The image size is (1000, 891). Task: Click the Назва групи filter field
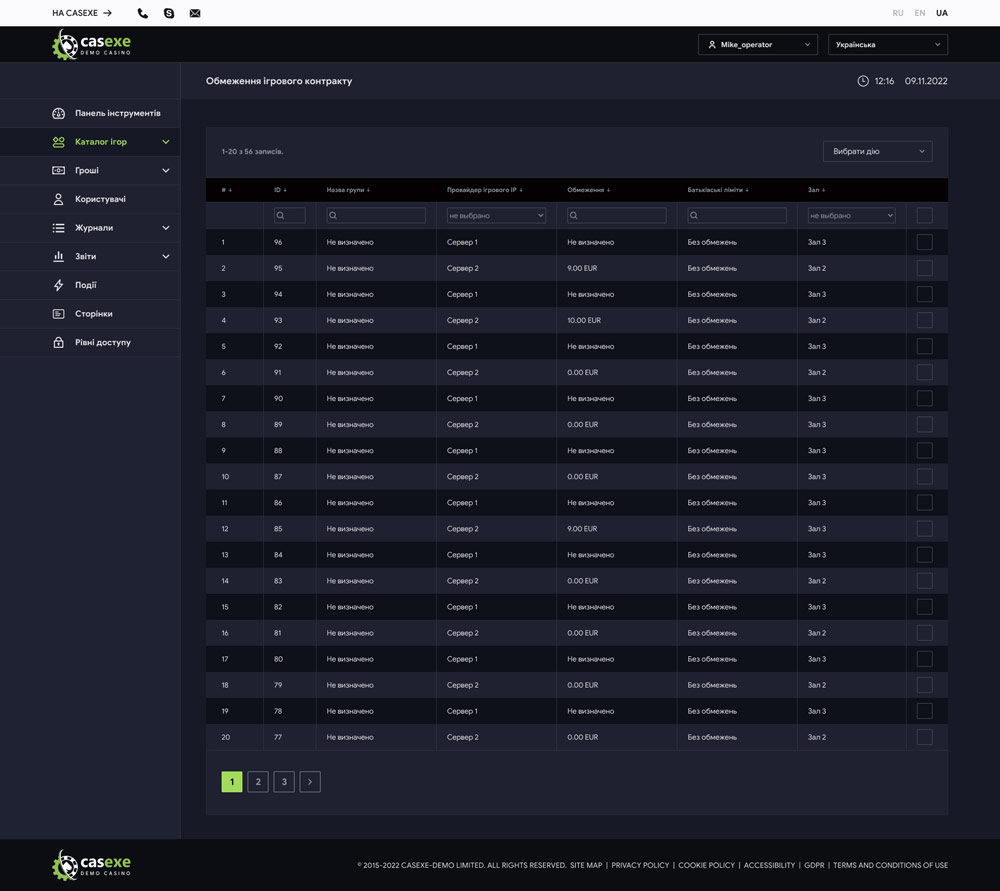(376, 216)
